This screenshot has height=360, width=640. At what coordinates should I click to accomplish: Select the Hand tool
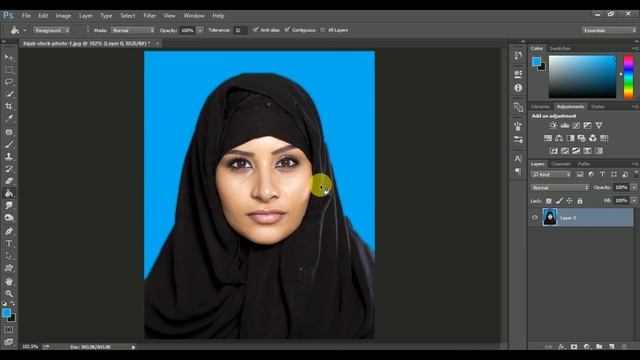click(x=9, y=282)
